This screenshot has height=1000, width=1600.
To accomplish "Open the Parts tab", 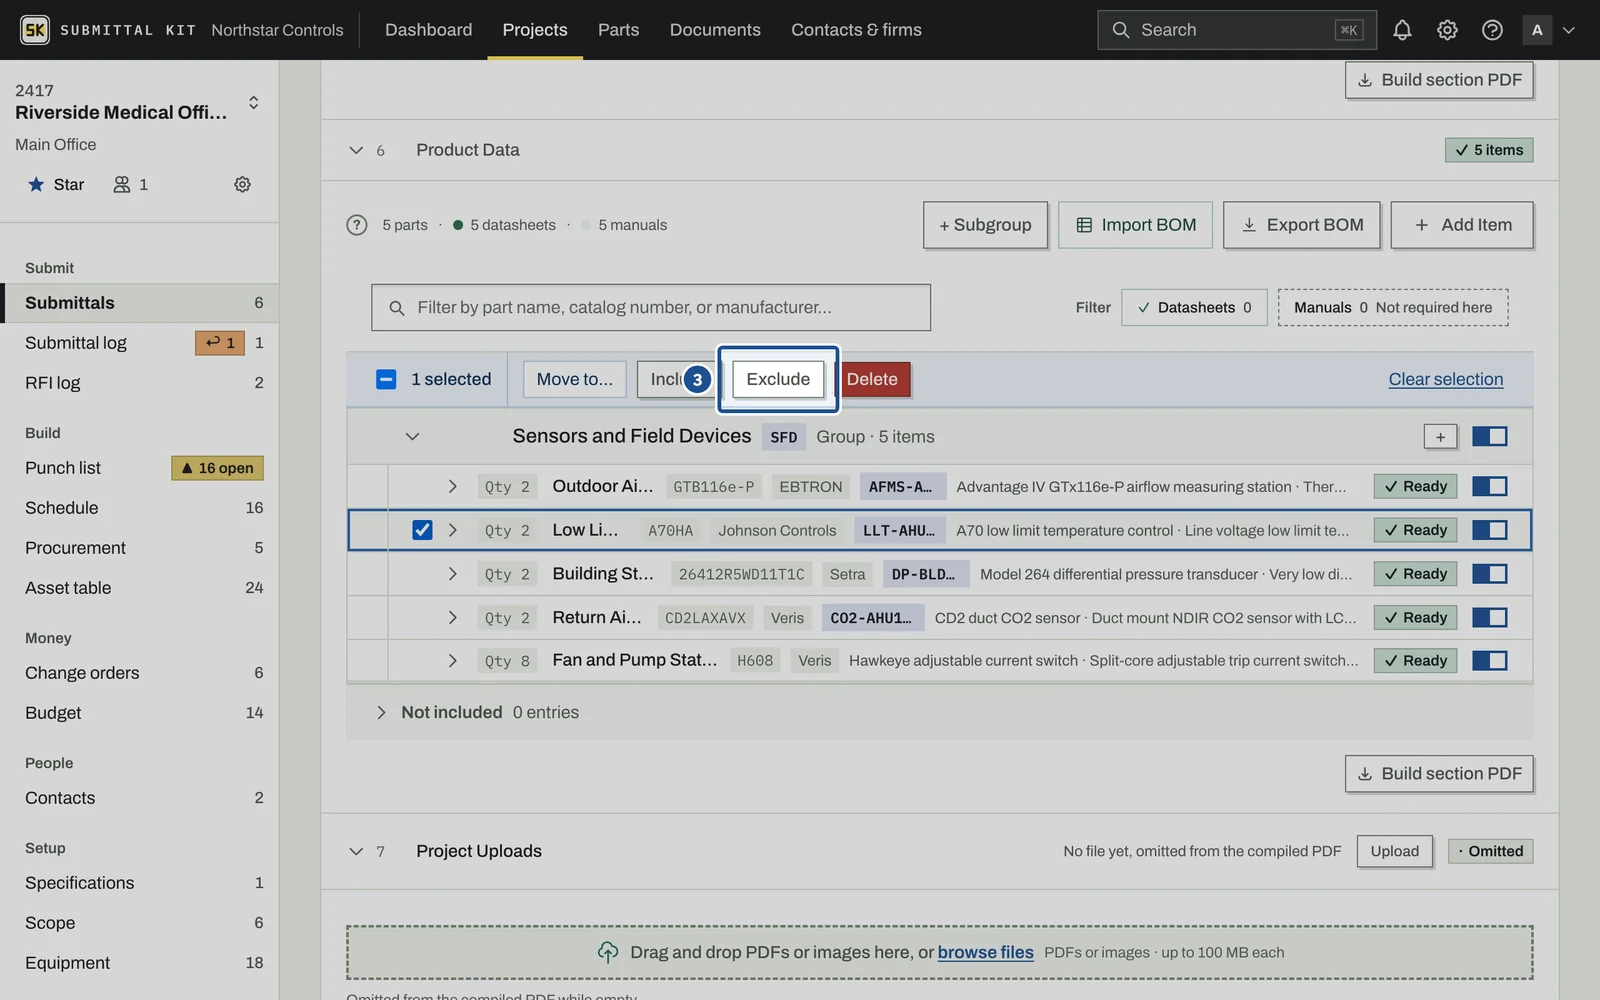I will point(618,30).
